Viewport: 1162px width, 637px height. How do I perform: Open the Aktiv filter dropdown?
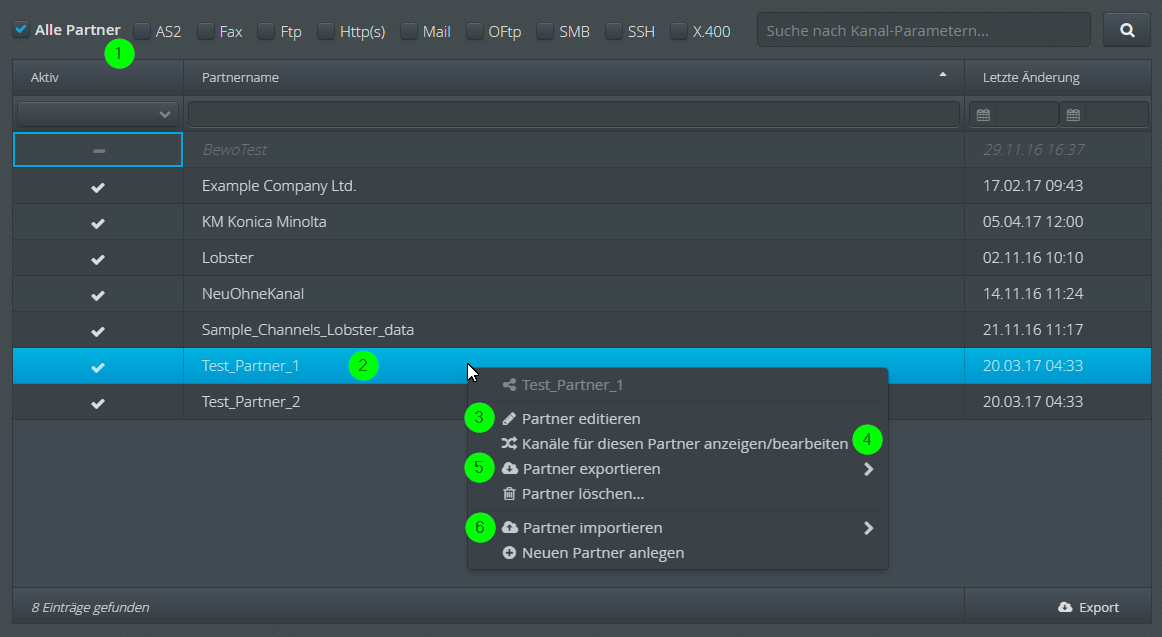pyautogui.click(x=98, y=114)
